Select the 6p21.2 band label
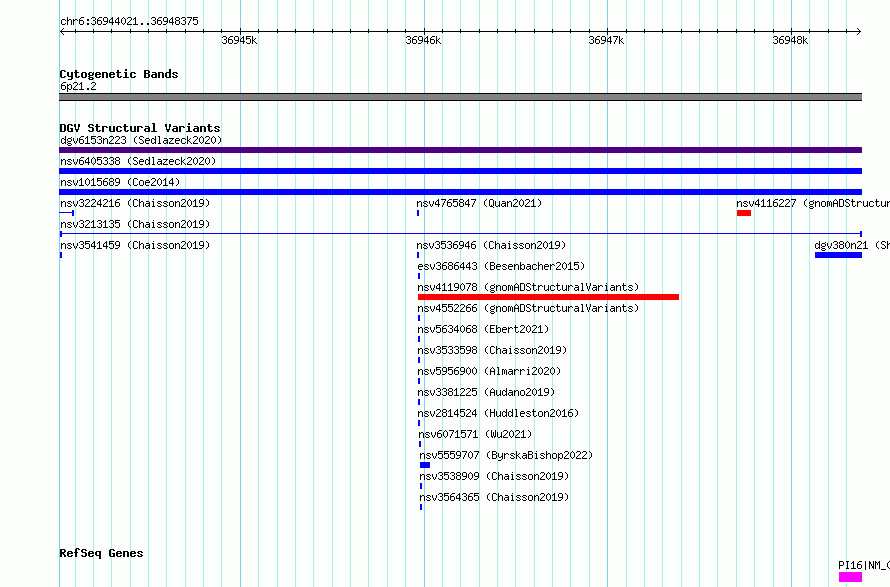 [x=78, y=86]
